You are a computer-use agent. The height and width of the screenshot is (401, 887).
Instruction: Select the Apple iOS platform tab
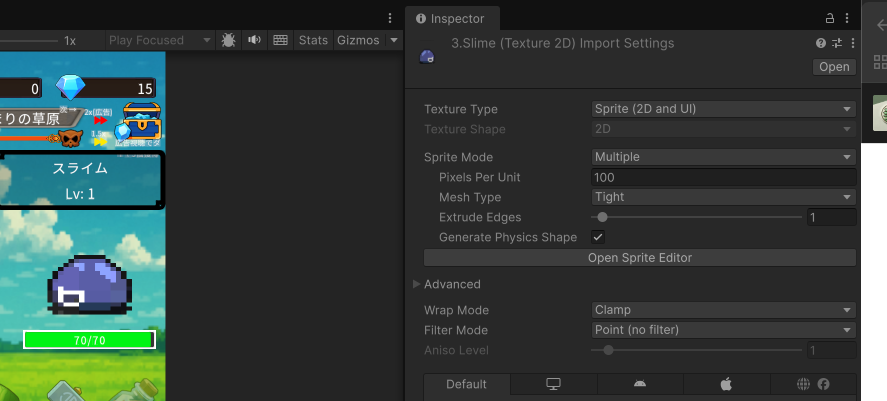tap(727, 384)
